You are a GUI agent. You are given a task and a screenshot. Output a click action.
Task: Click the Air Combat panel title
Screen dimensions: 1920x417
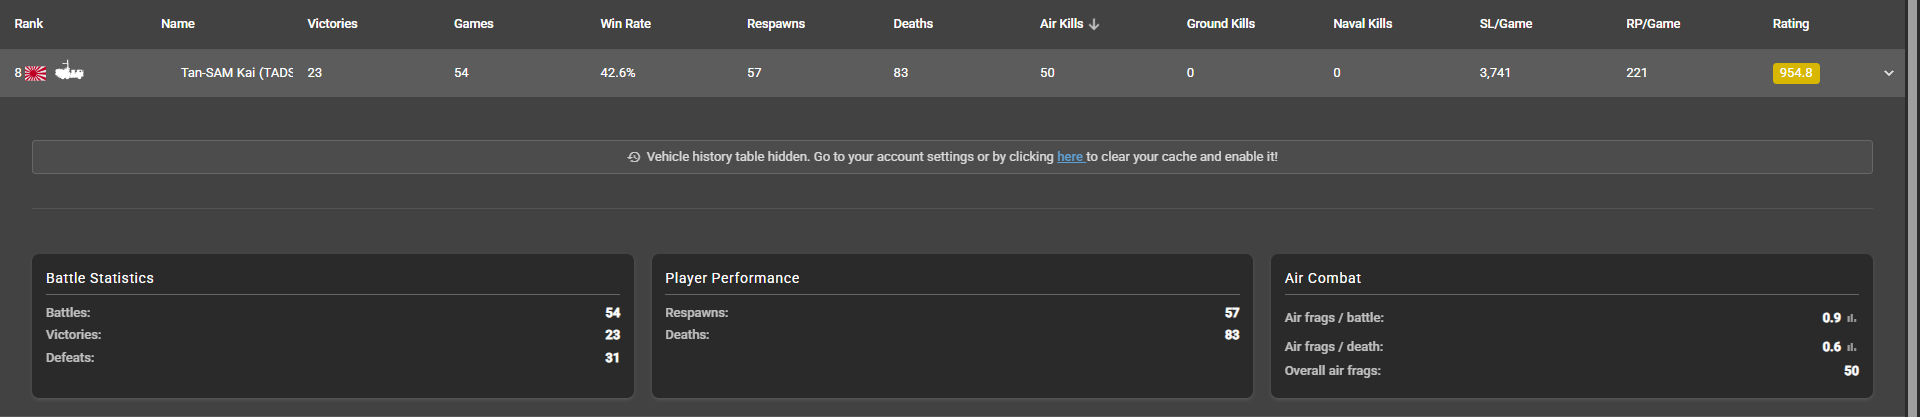coord(1322,278)
